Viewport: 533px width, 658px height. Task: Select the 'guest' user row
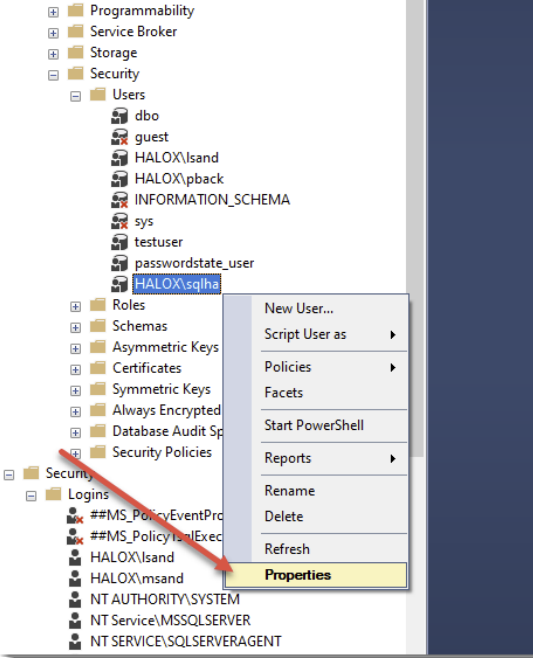tap(151, 137)
